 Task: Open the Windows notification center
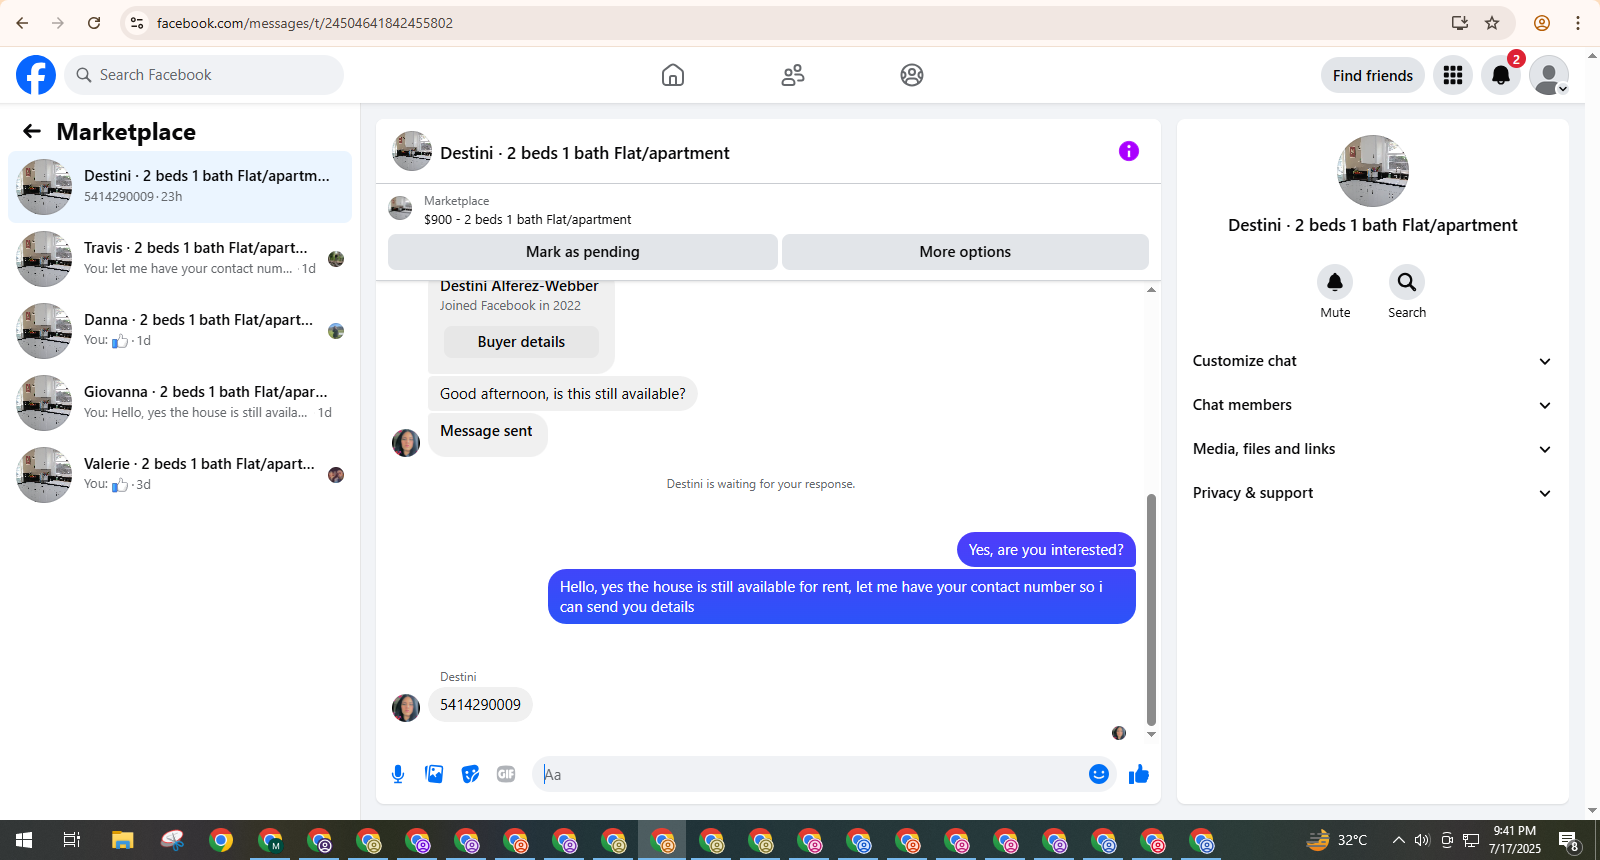pos(1569,840)
